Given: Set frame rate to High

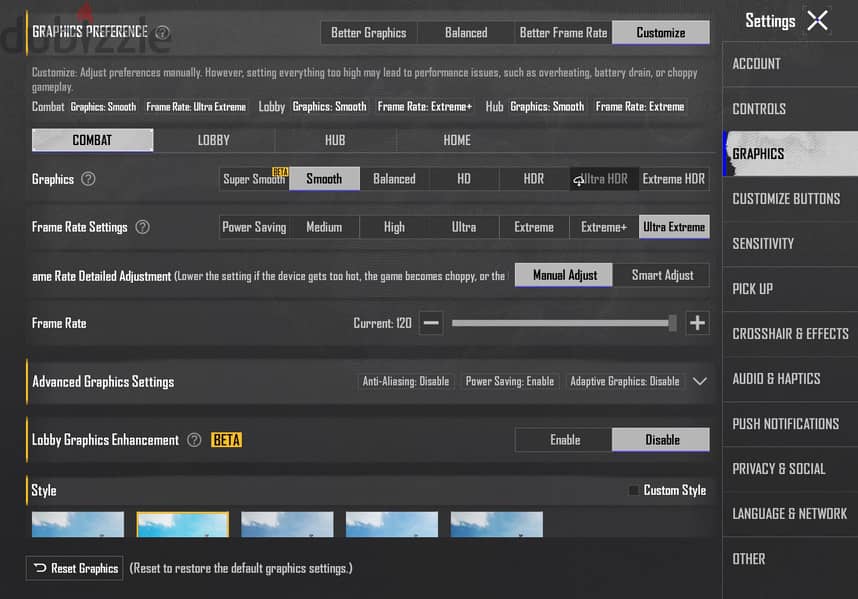Looking at the screenshot, I should 394,227.
